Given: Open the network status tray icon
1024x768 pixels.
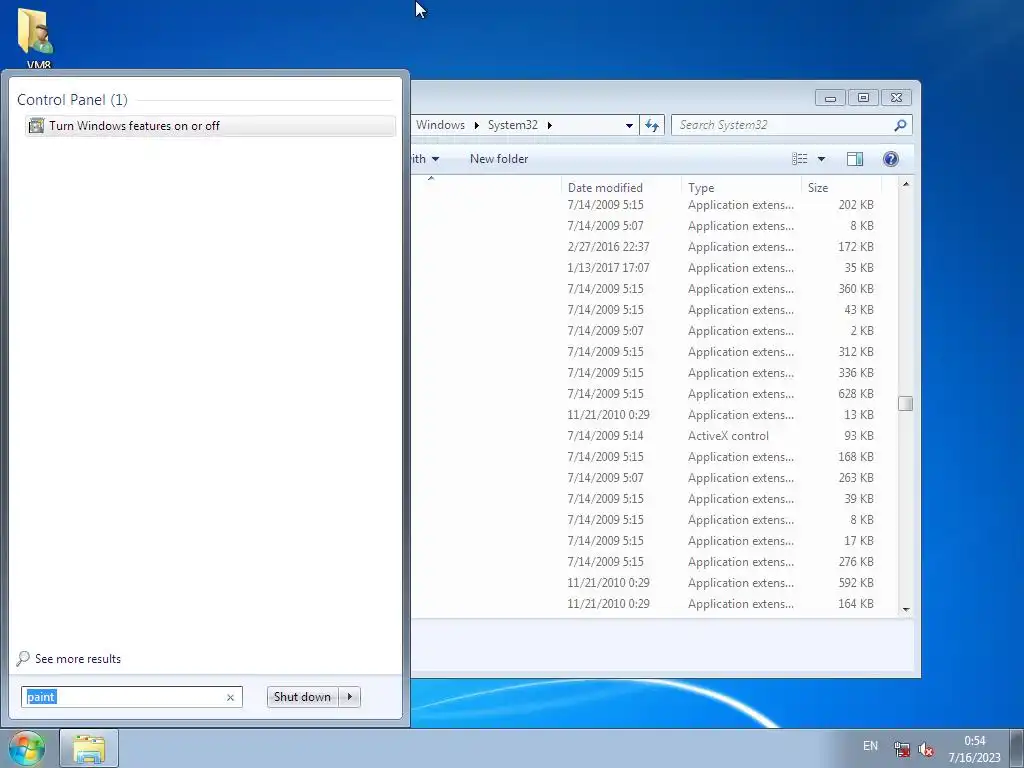Looking at the screenshot, I should pos(902,749).
